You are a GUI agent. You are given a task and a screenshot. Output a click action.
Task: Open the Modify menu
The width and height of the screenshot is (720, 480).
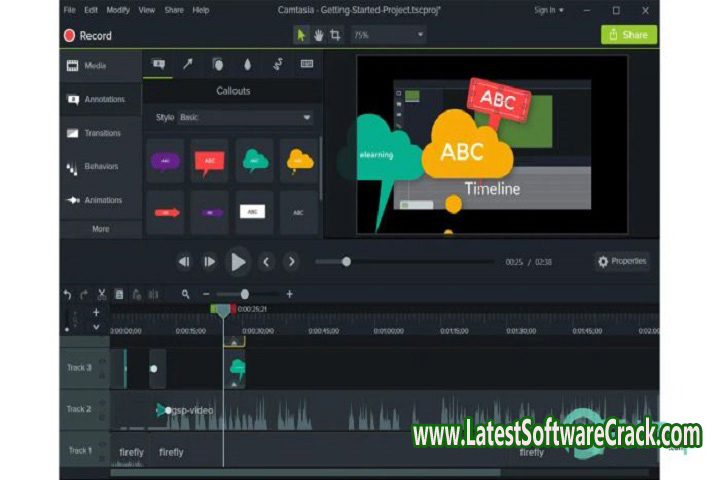[117, 10]
